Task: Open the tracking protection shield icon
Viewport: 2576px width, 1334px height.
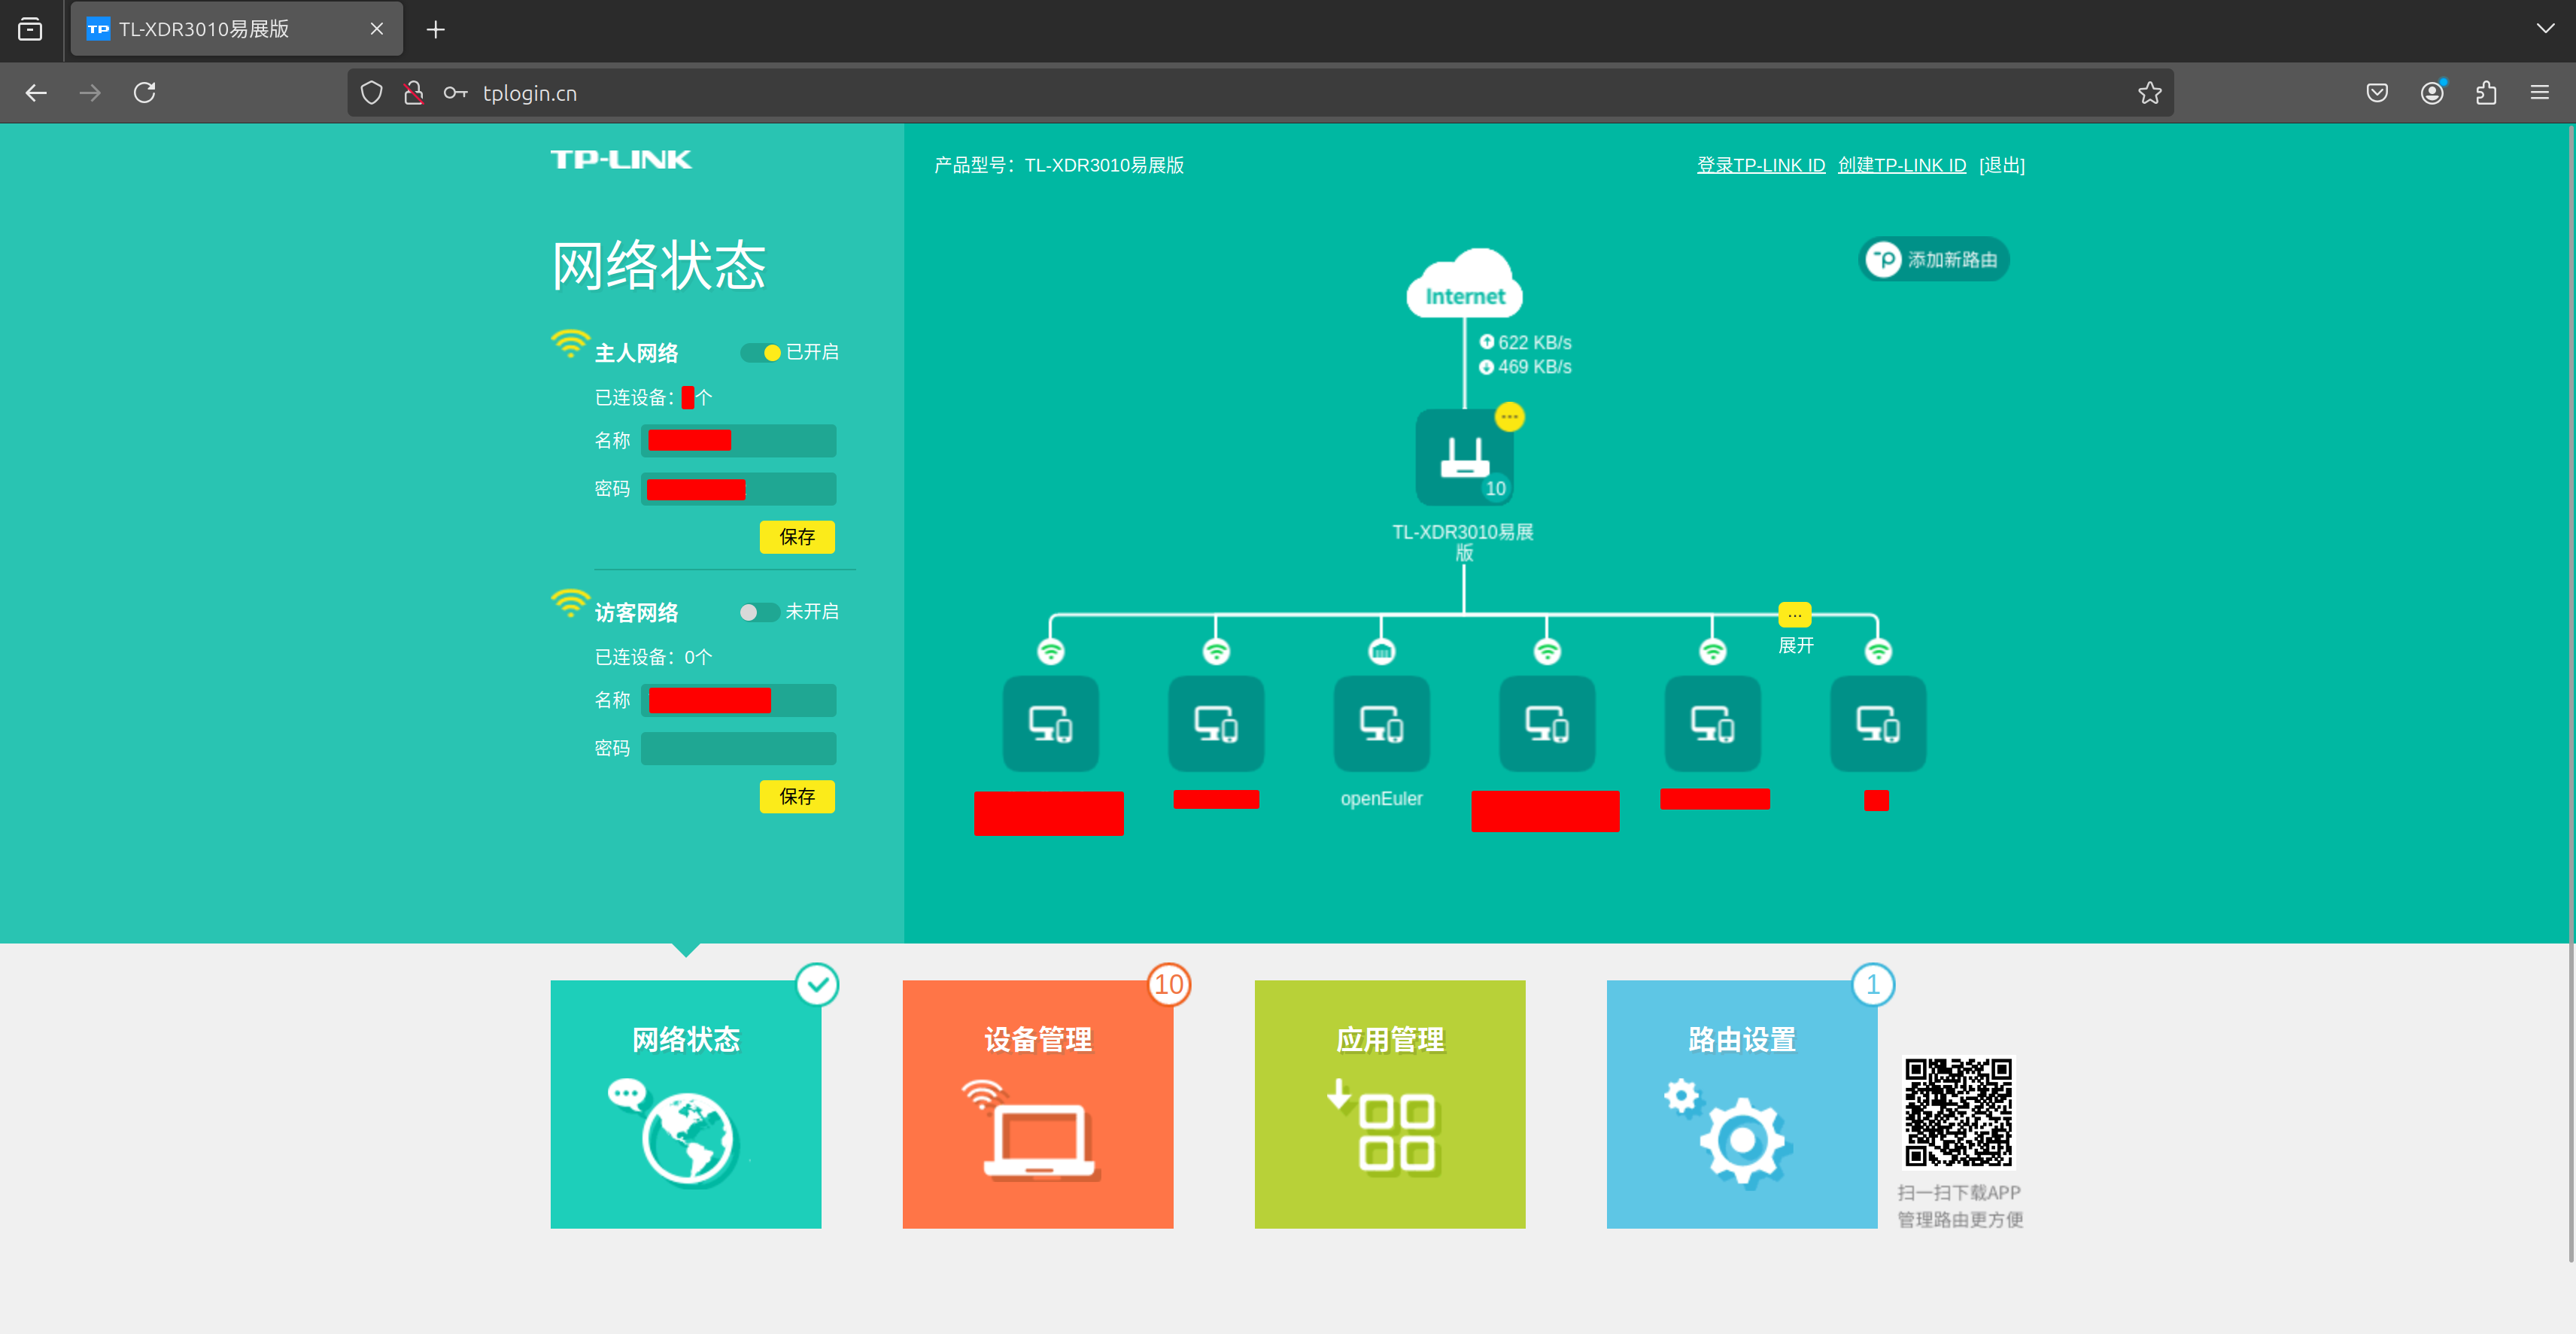Action: 371,93
